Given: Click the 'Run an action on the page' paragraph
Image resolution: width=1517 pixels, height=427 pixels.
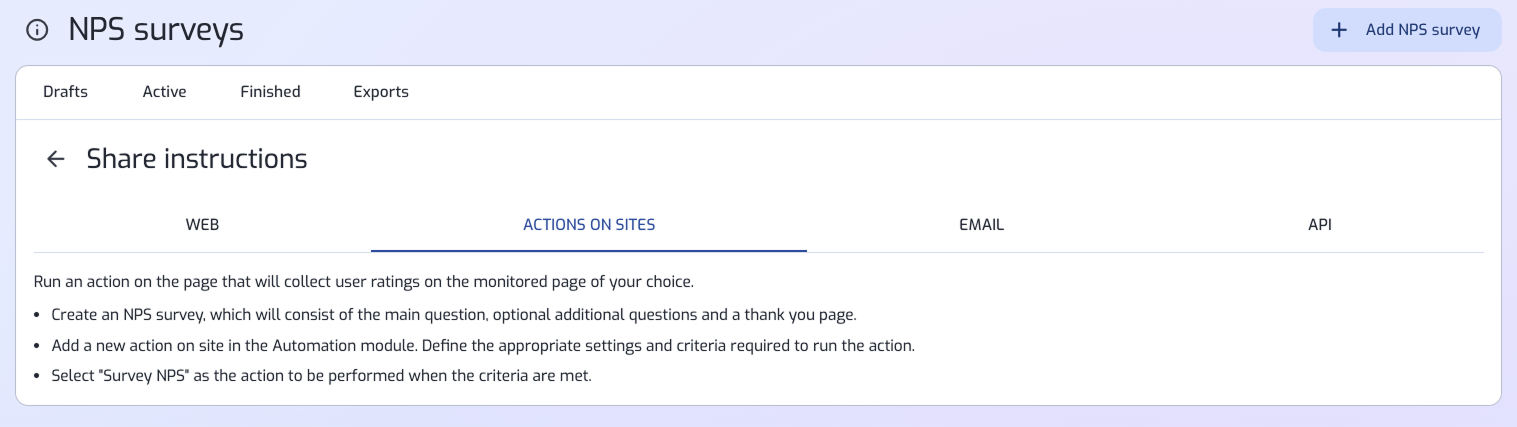Looking at the screenshot, I should pos(364,281).
